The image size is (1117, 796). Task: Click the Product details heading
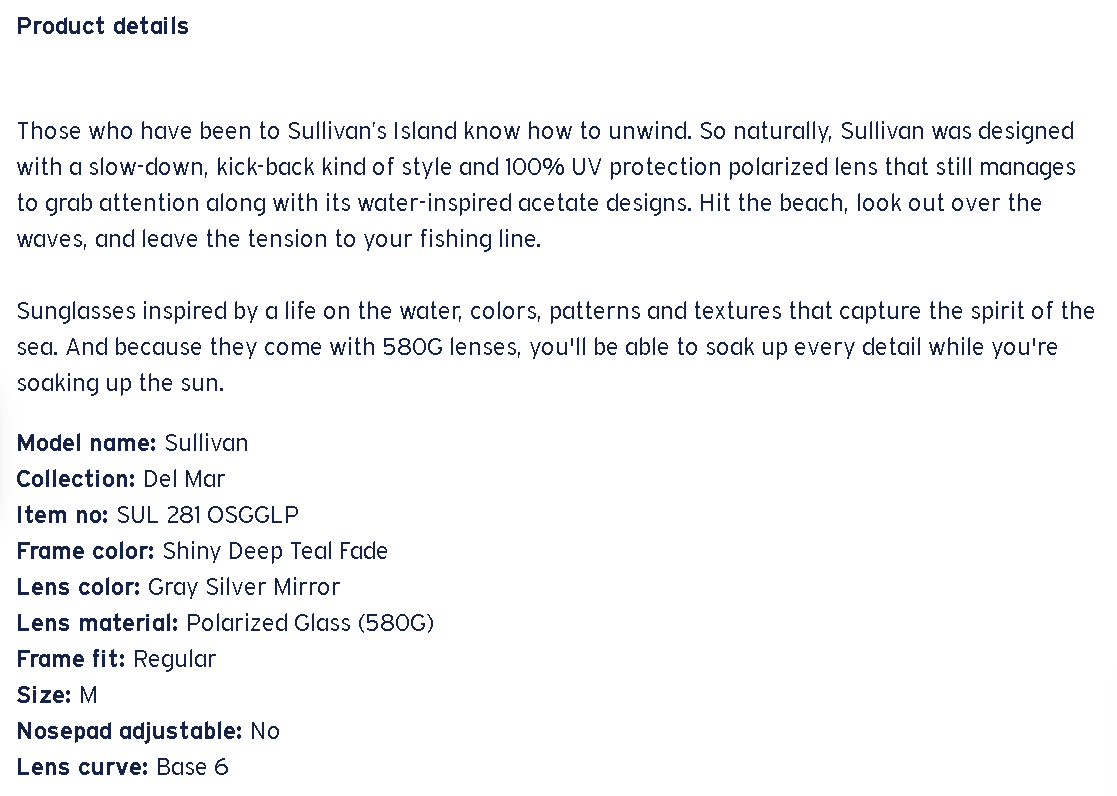[x=103, y=26]
